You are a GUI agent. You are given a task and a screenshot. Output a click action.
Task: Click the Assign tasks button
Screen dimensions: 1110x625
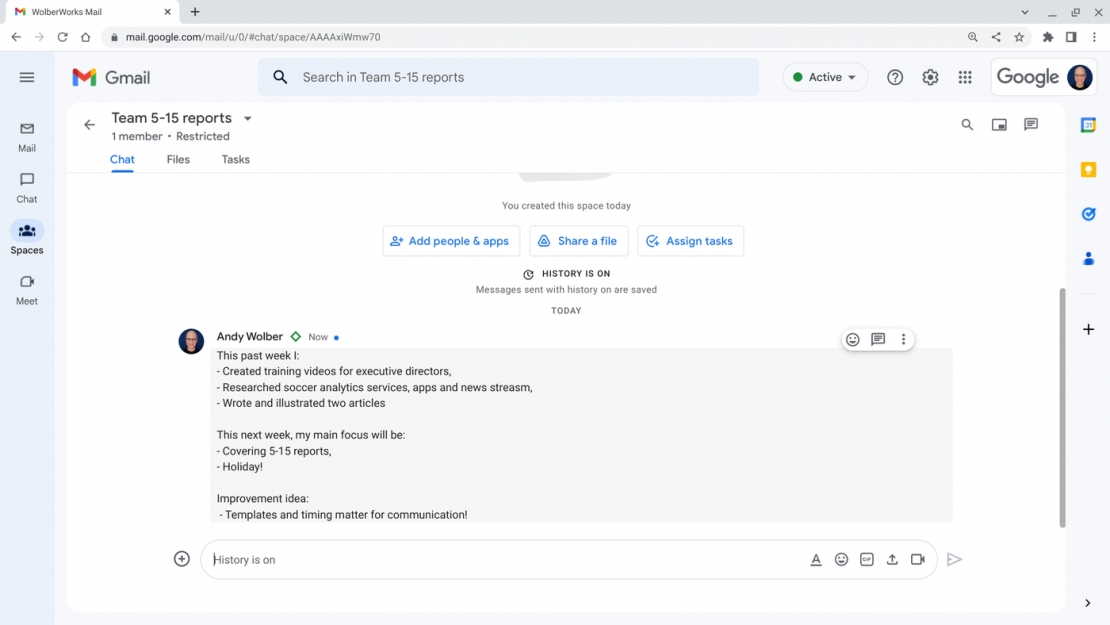[690, 240]
